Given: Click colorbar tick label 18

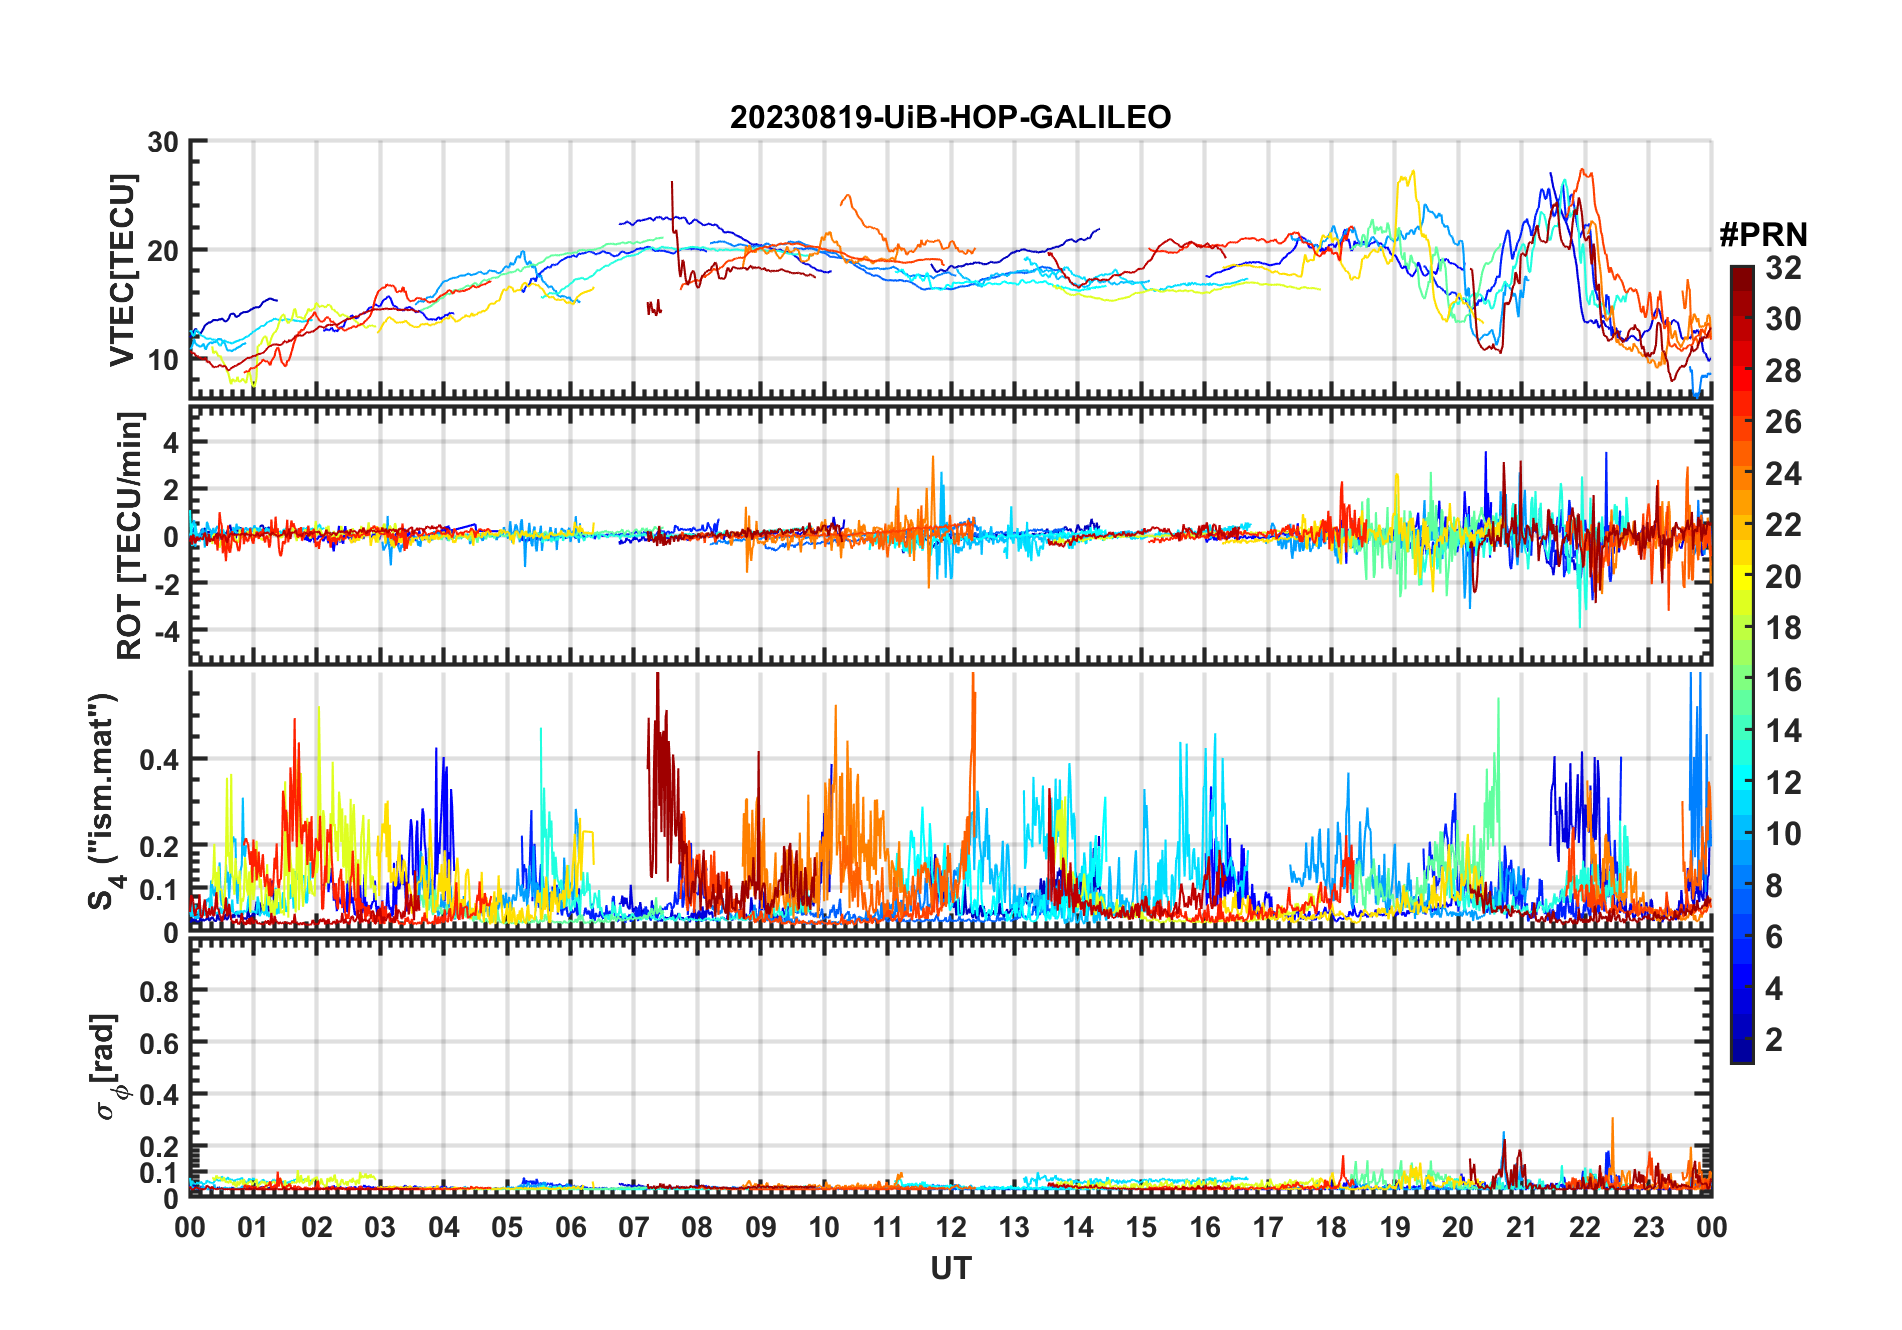Looking at the screenshot, I should pyautogui.click(x=1783, y=628).
